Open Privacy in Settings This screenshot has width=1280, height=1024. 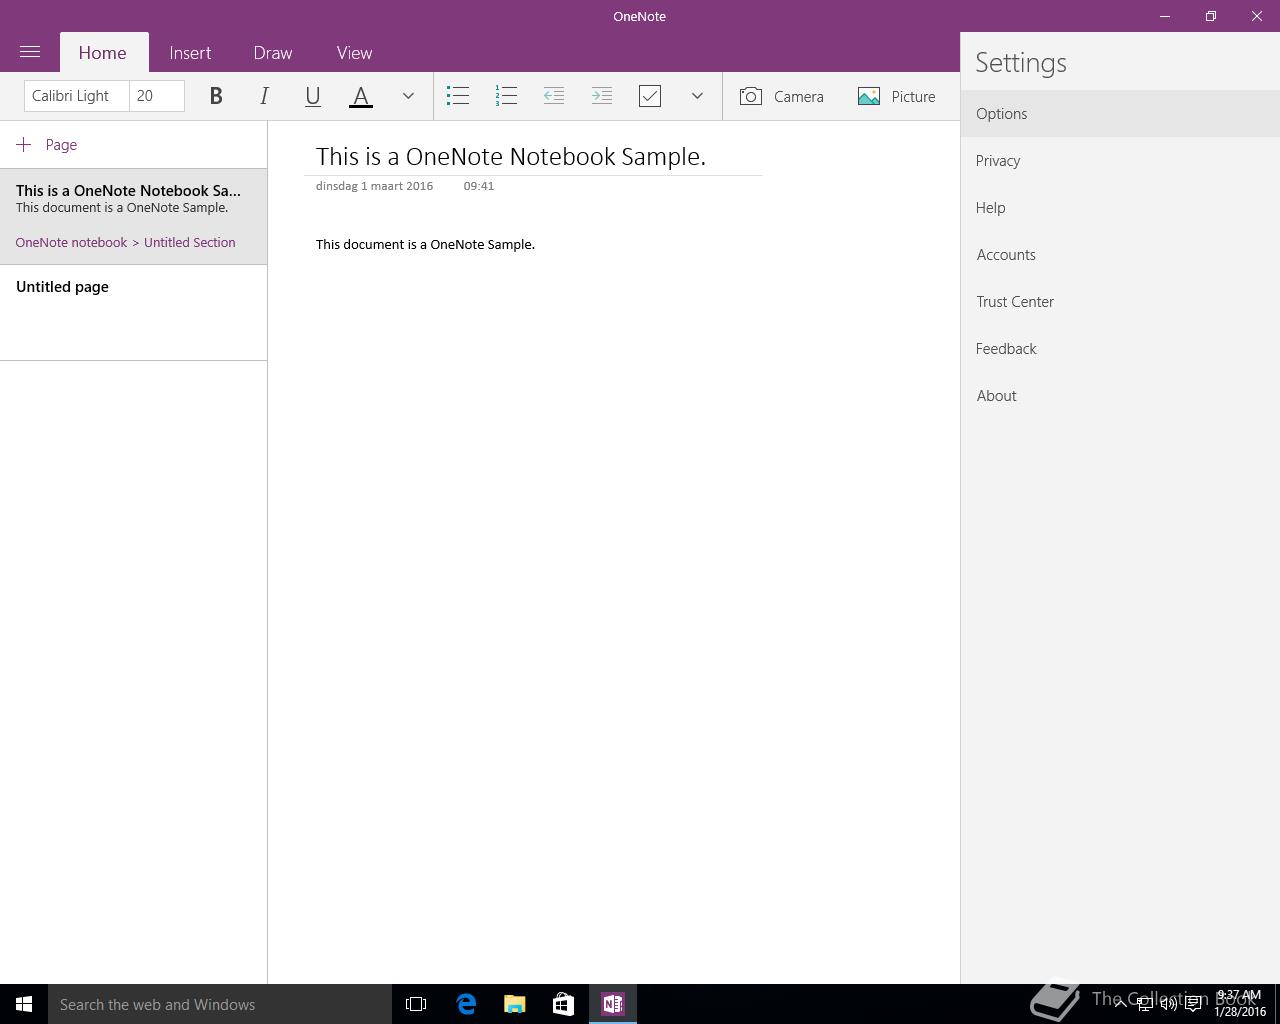1120,161
